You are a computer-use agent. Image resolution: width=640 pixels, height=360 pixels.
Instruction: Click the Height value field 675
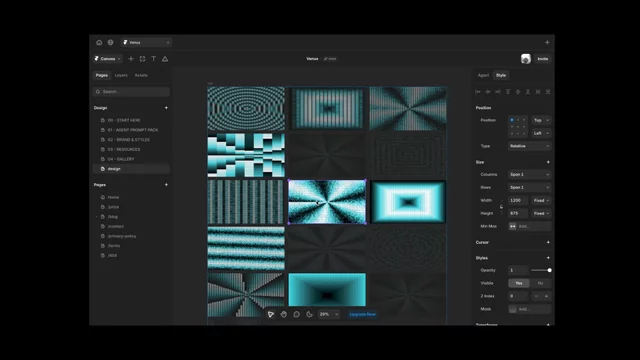[518, 213]
